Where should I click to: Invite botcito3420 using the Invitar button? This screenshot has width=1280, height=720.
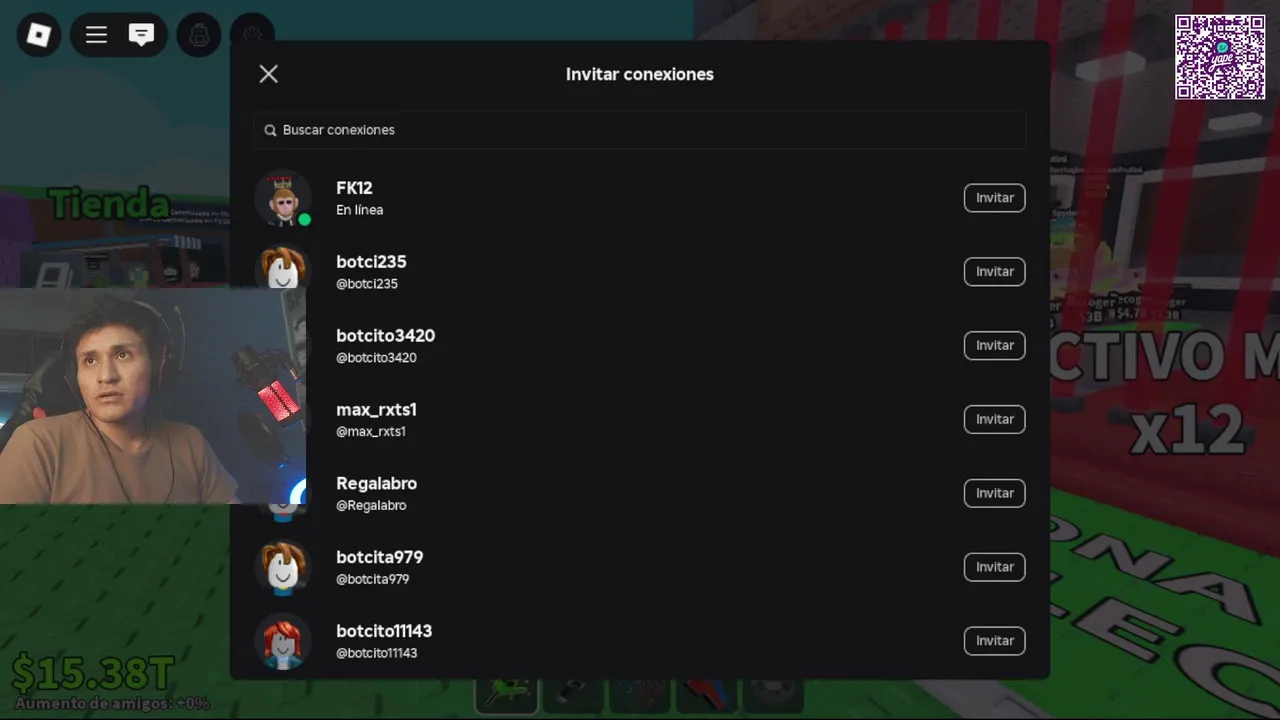[994, 345]
